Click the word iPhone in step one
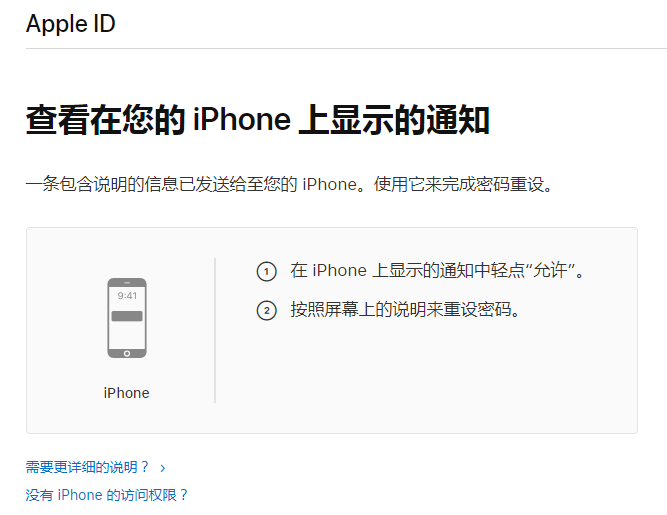The width and height of the screenshot is (667, 515). pos(339,270)
